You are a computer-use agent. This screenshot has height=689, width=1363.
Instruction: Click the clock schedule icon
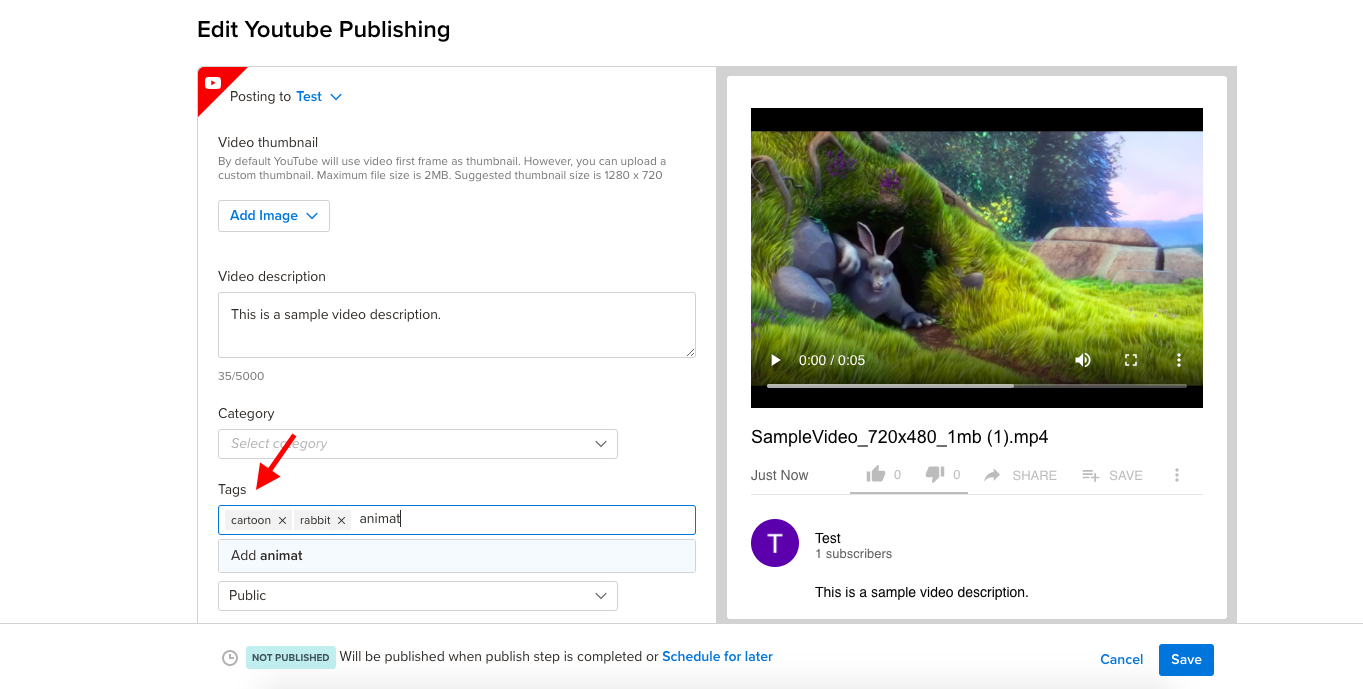pos(230,658)
